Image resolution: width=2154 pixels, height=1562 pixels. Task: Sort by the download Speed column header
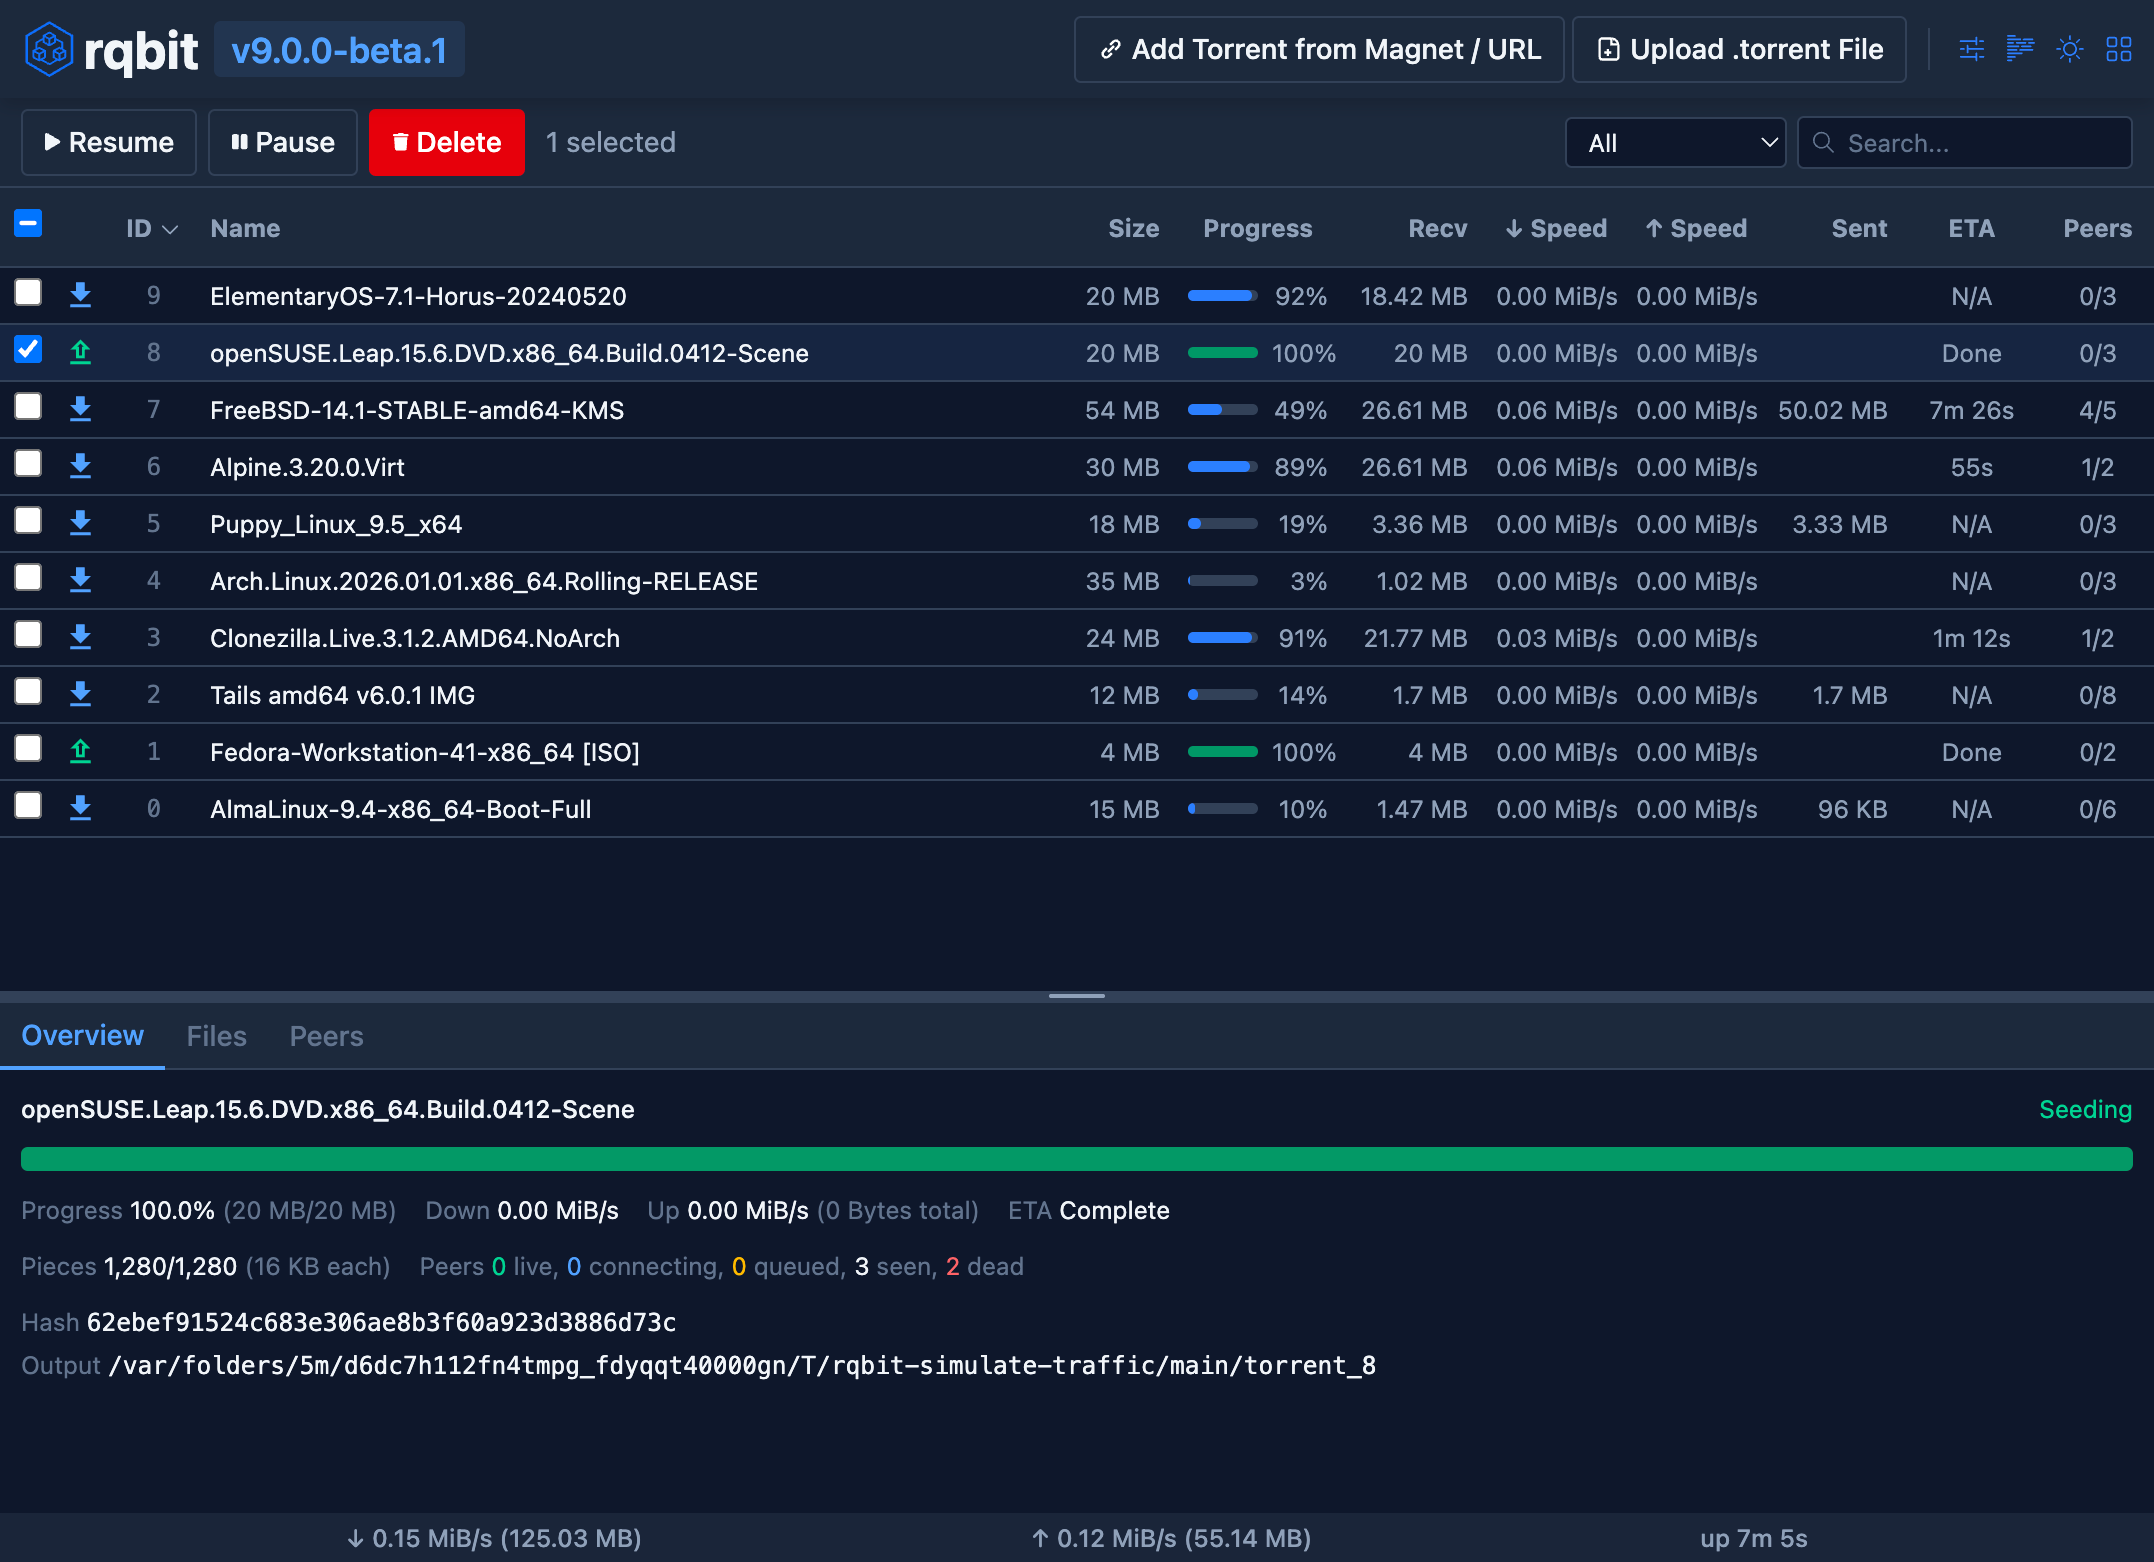coord(1556,229)
